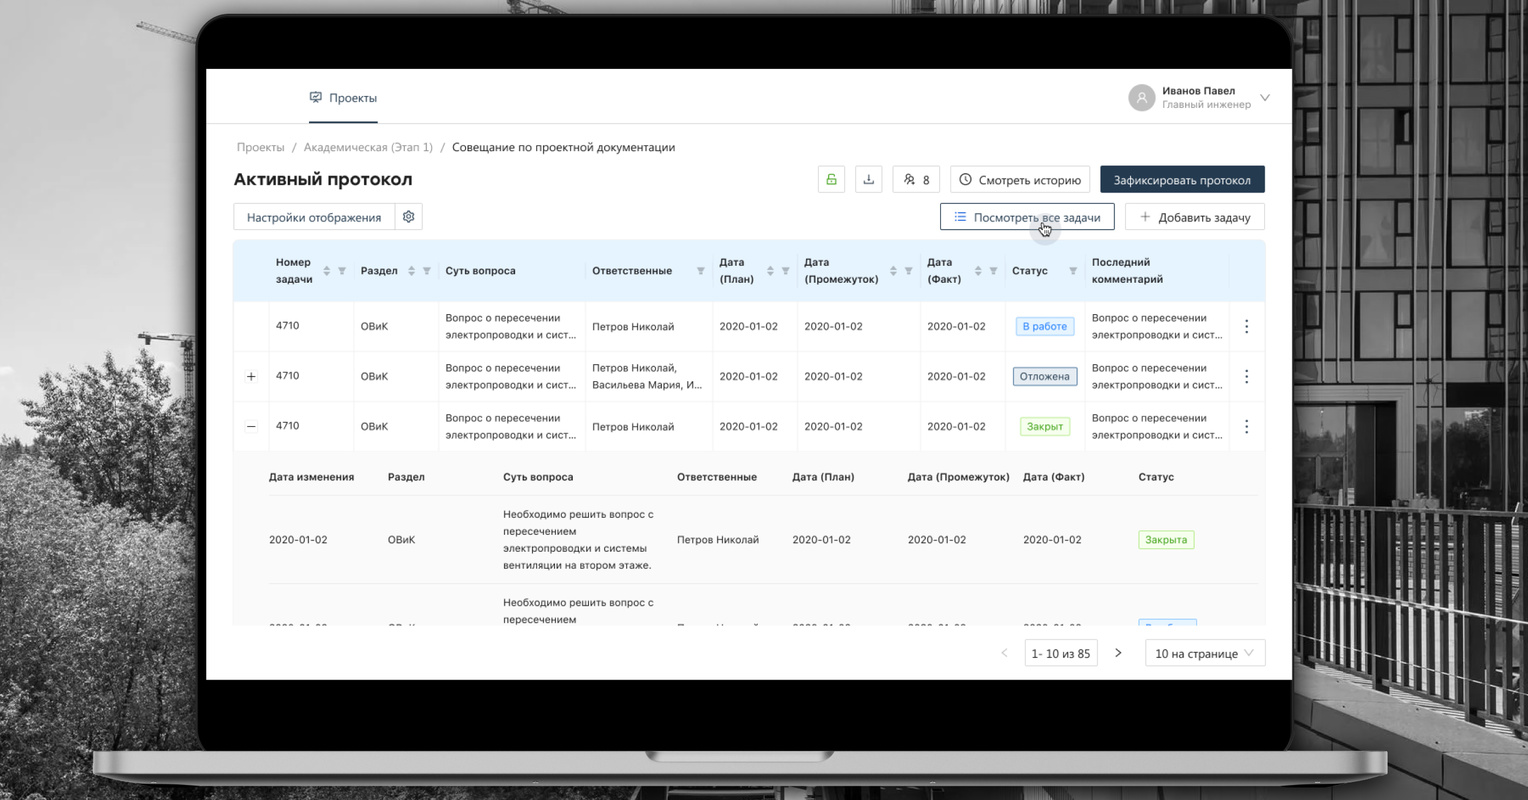Click the Закрыт status tag
This screenshot has height=800, width=1528.
pos(1045,426)
